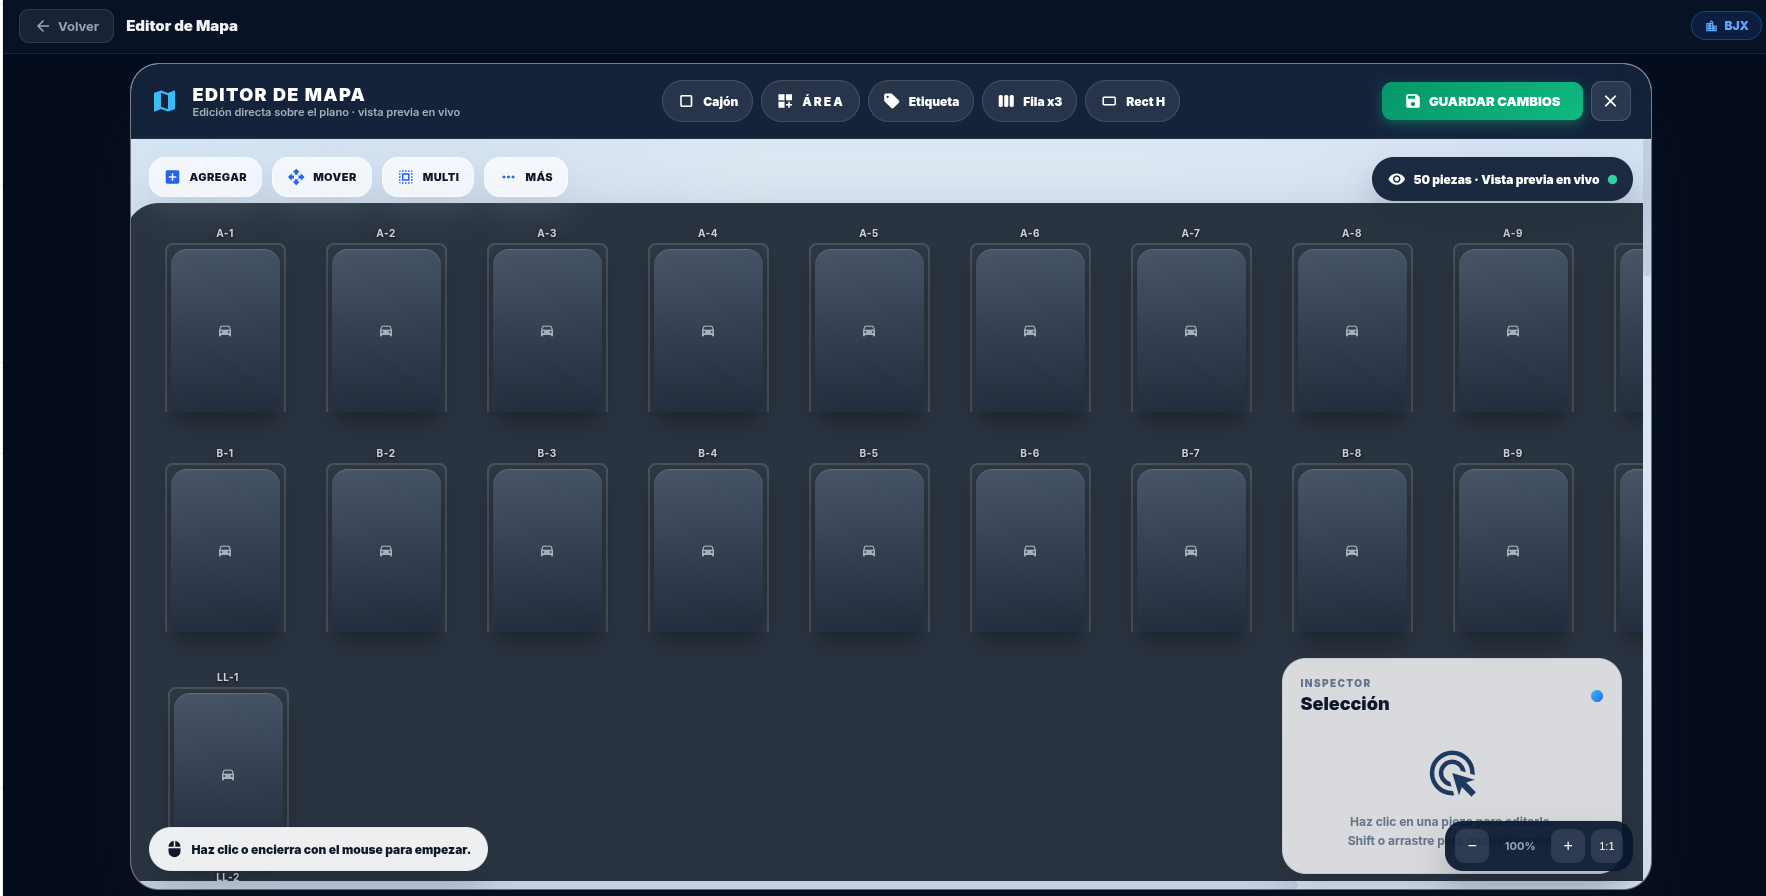Click the mouse hint tooltip pill

(x=318, y=849)
